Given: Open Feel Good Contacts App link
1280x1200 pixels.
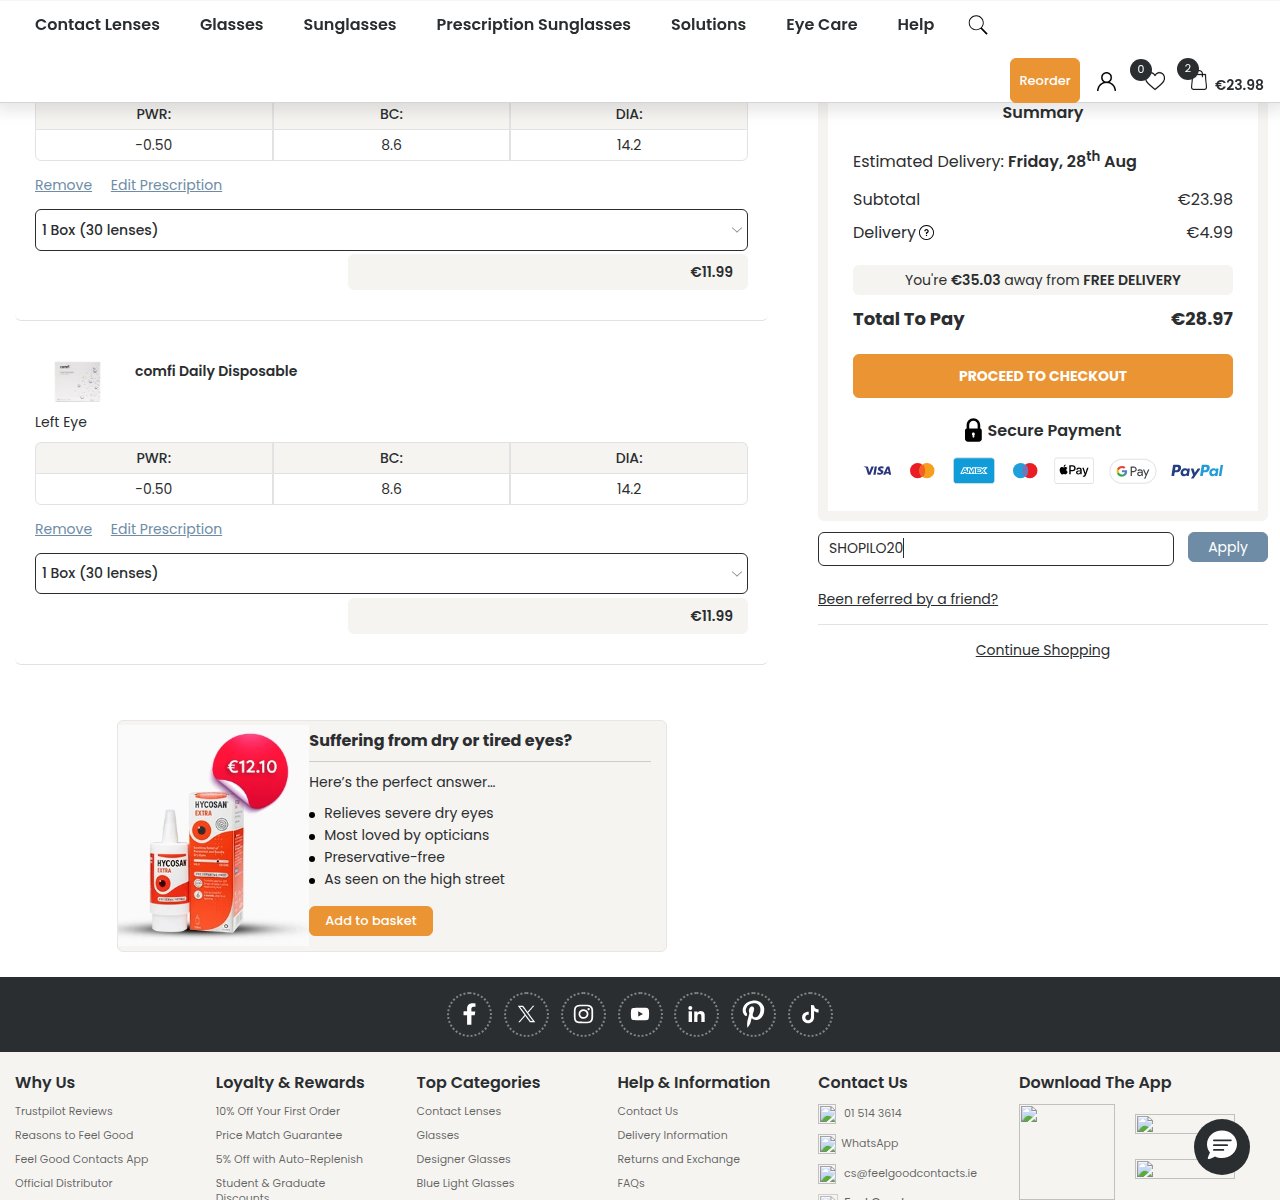Looking at the screenshot, I should click(x=82, y=1159).
